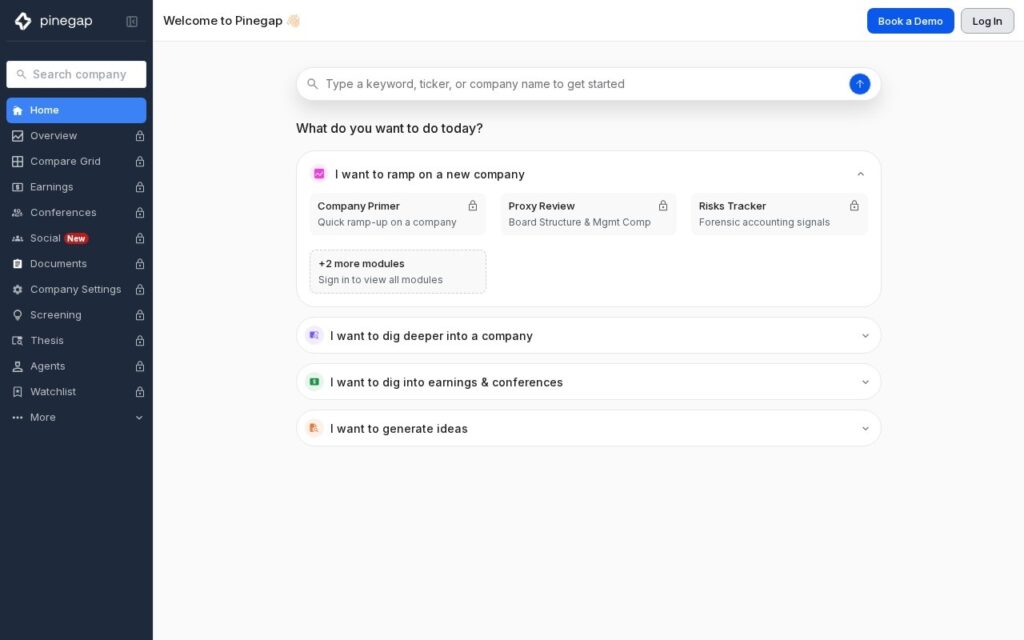Collapse the sidebar with the panel icon
The width and height of the screenshot is (1024, 640).
click(x=132, y=22)
